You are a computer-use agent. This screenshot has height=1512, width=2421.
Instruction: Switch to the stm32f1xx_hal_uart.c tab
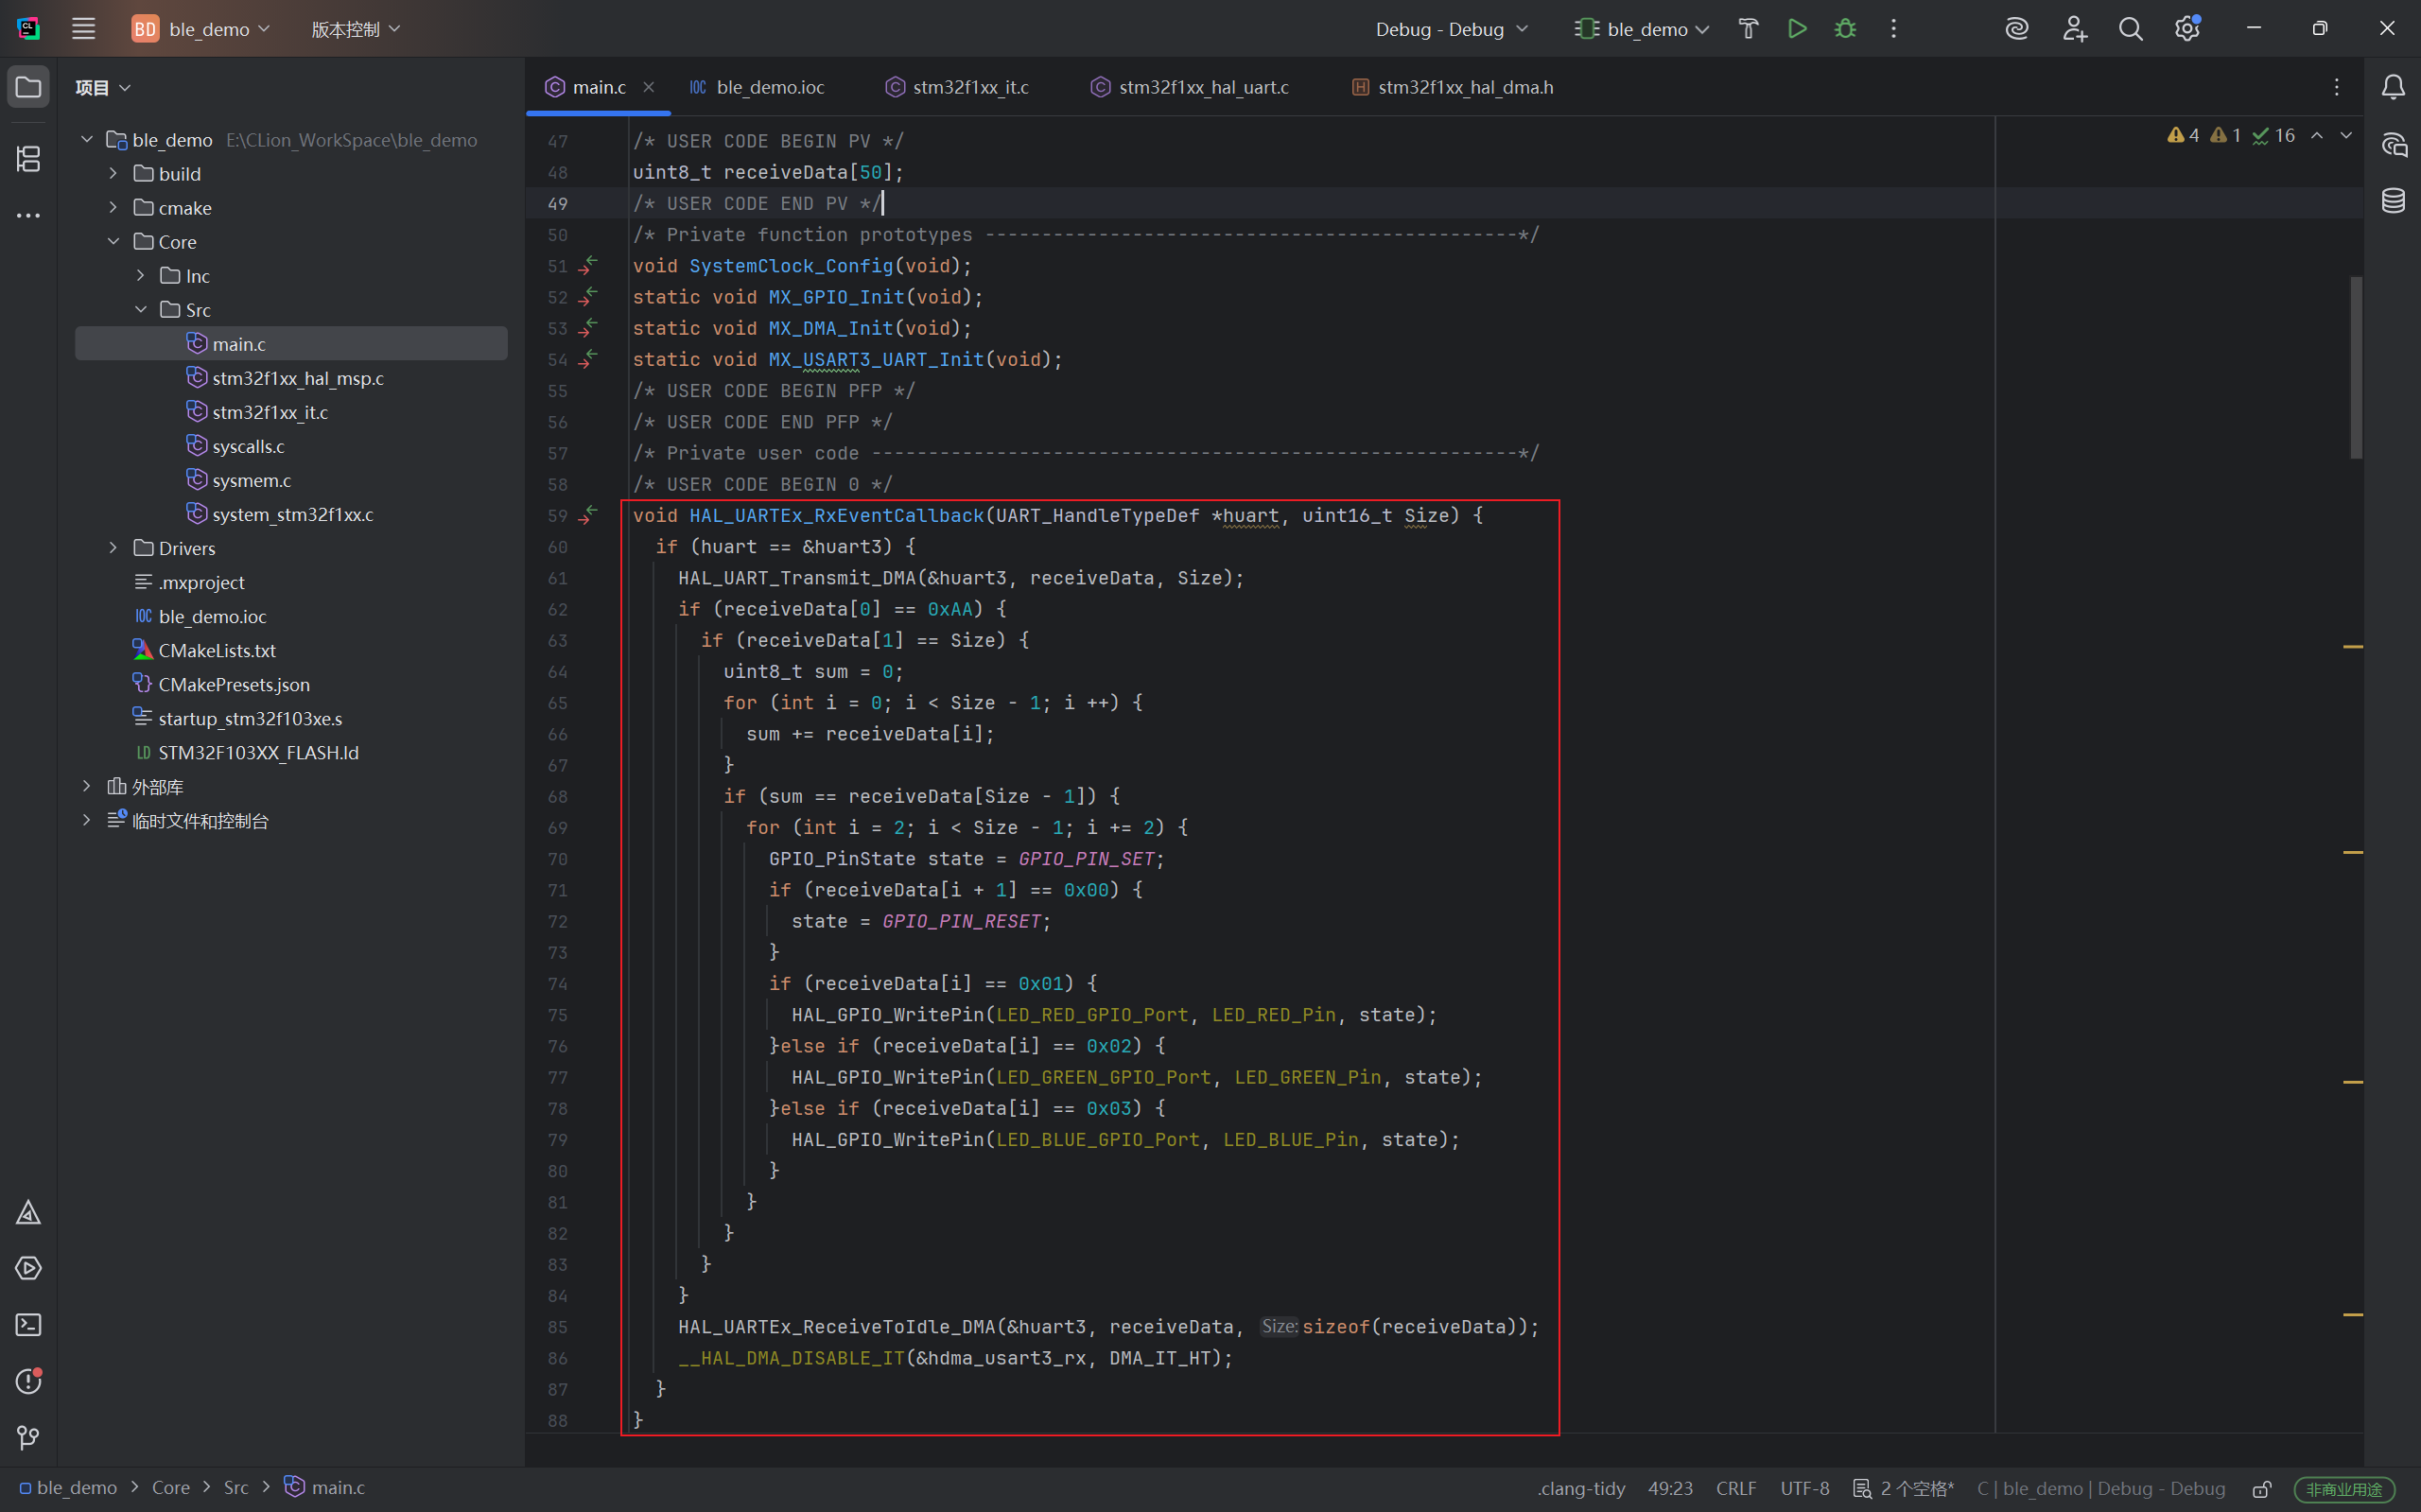click(1202, 87)
